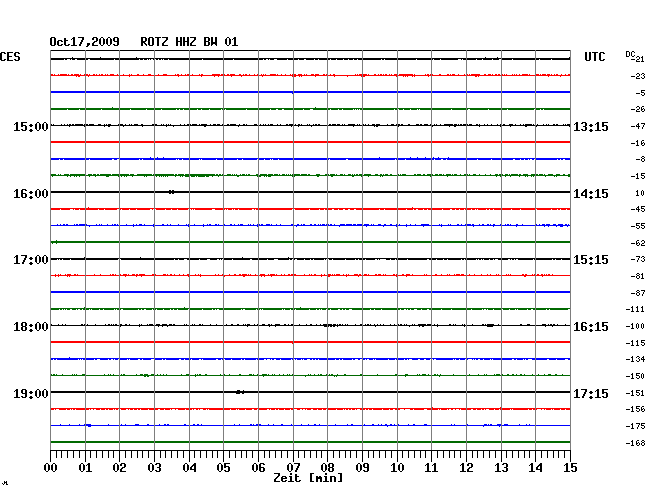Select the positive DC offset value 10
Viewport: 650px width, 494px height.
click(x=640, y=193)
